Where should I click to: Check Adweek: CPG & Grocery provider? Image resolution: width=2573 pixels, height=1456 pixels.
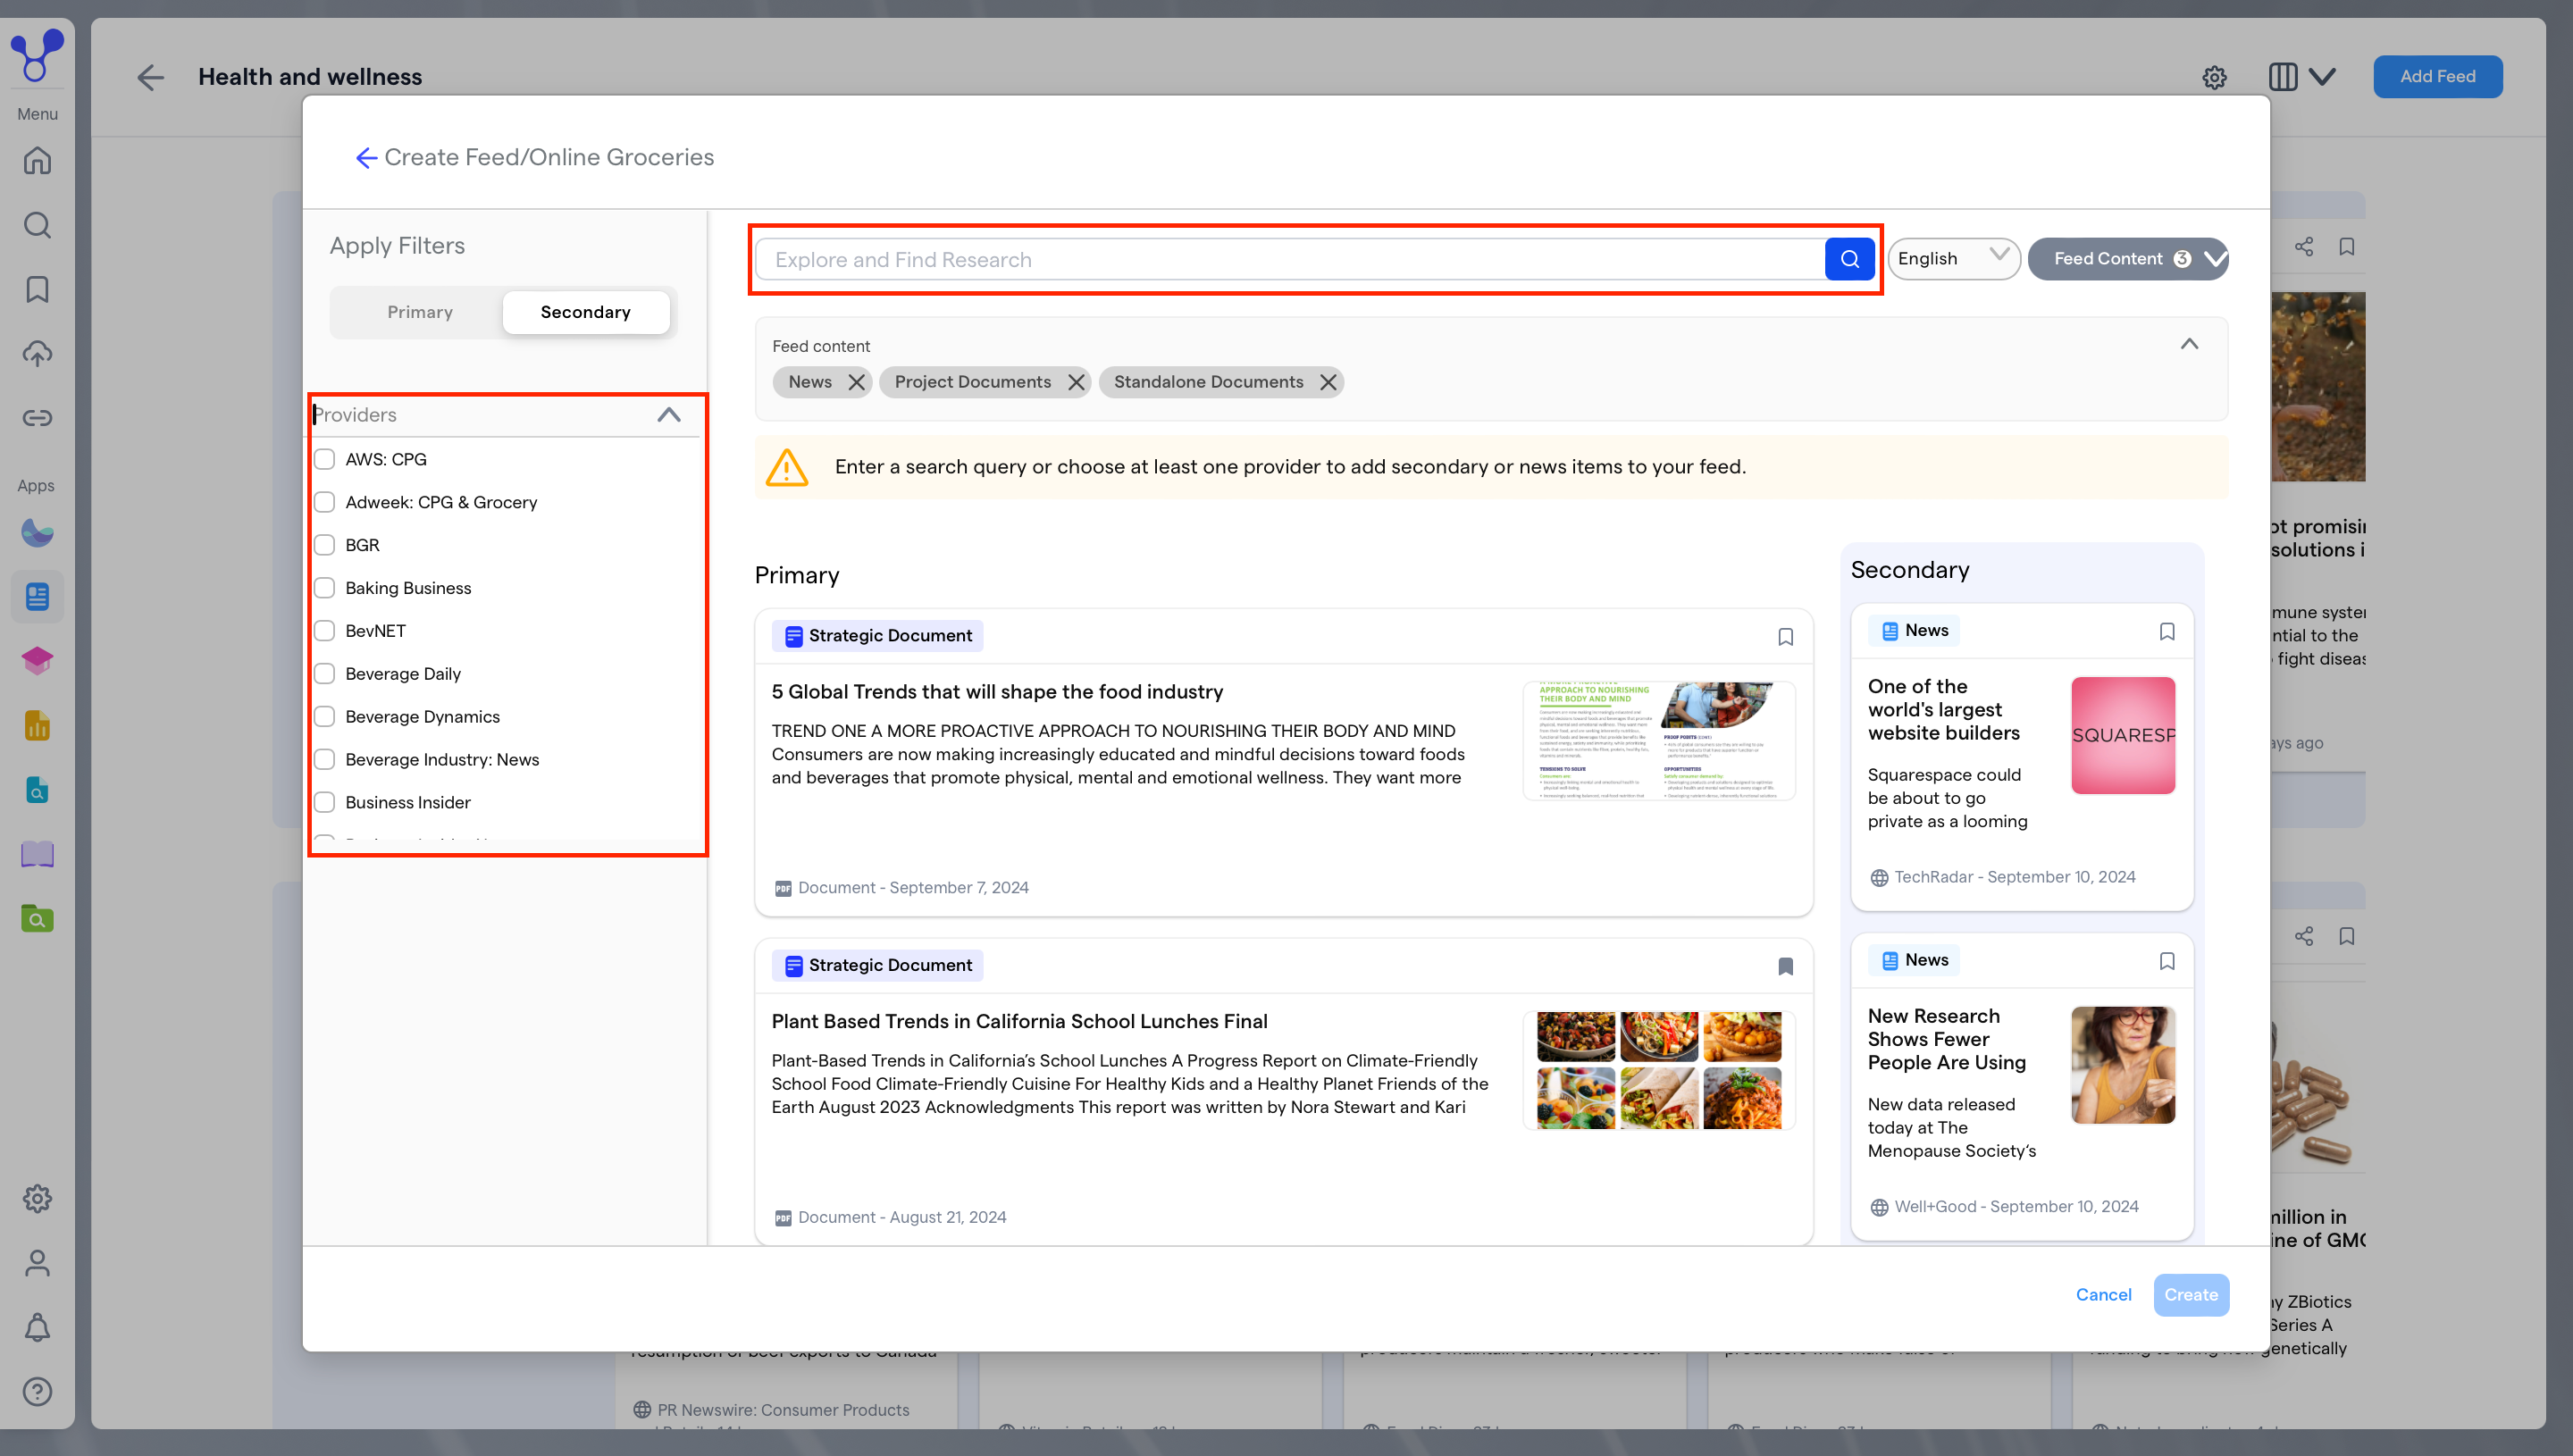324,502
